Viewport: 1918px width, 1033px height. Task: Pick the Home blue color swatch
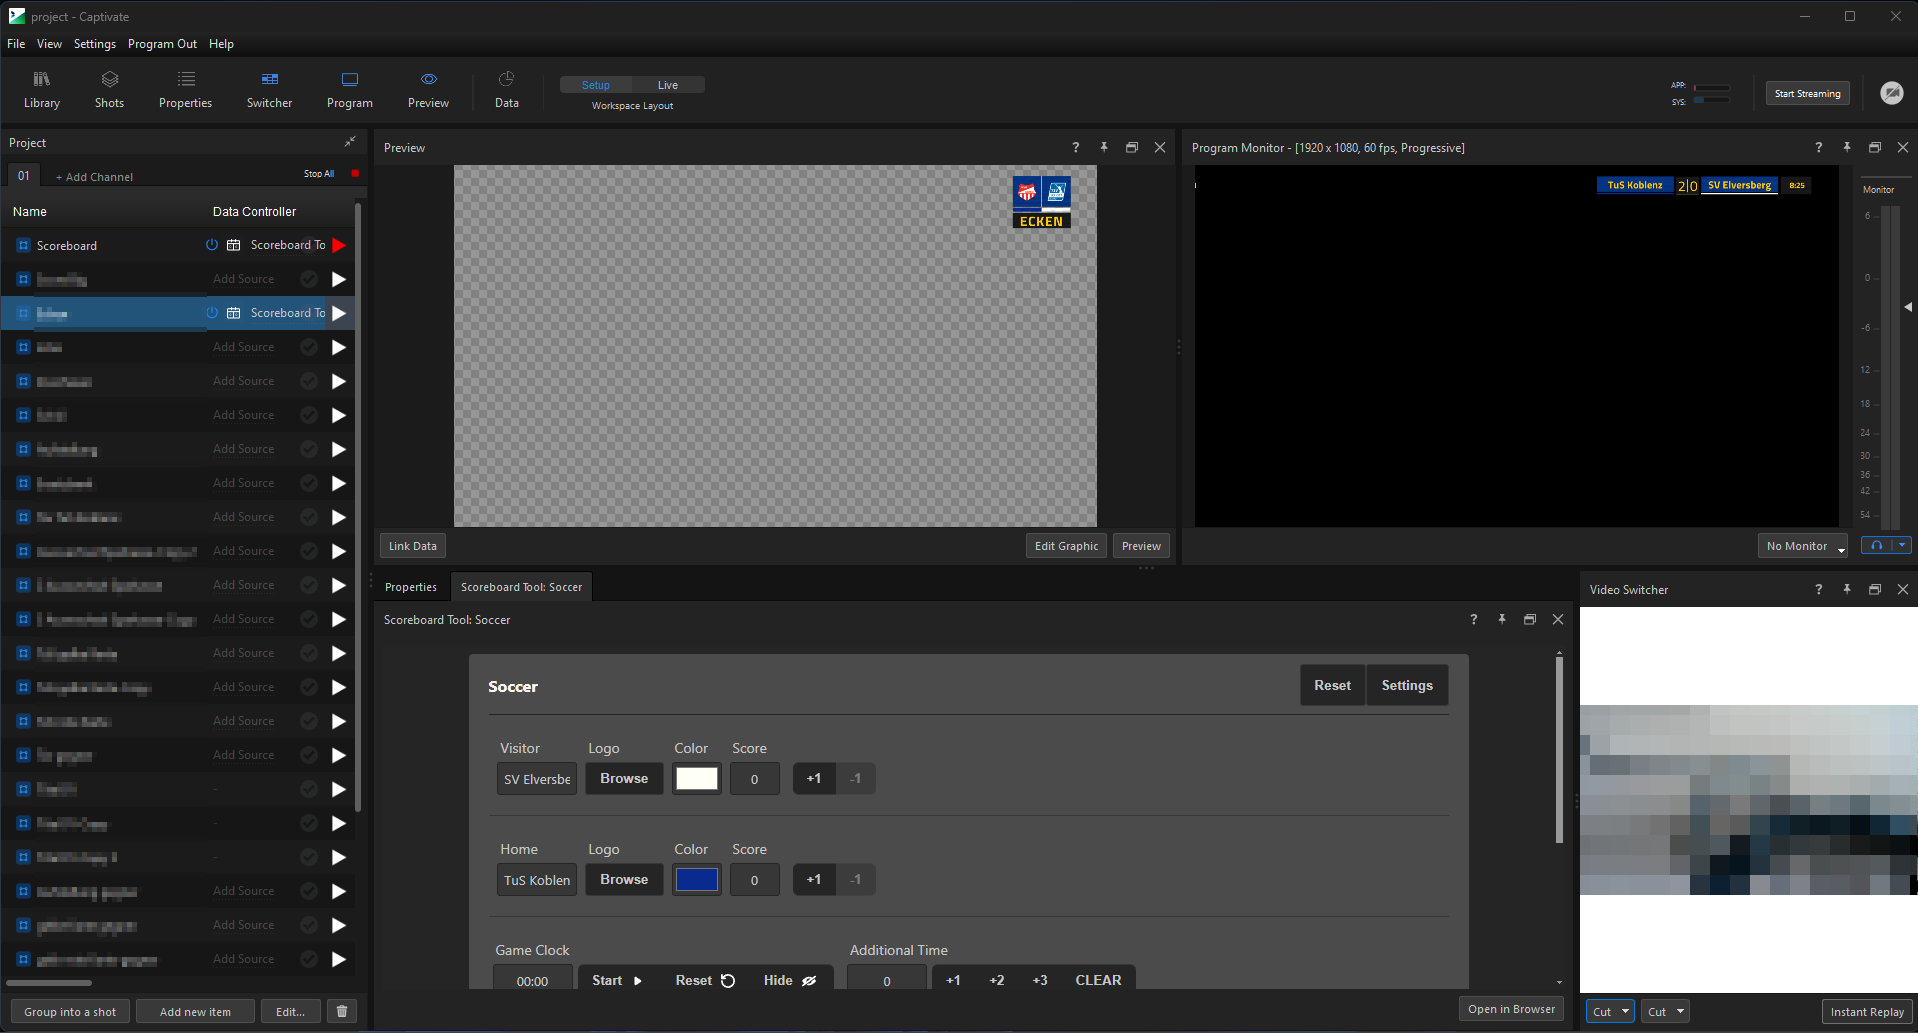tap(697, 879)
